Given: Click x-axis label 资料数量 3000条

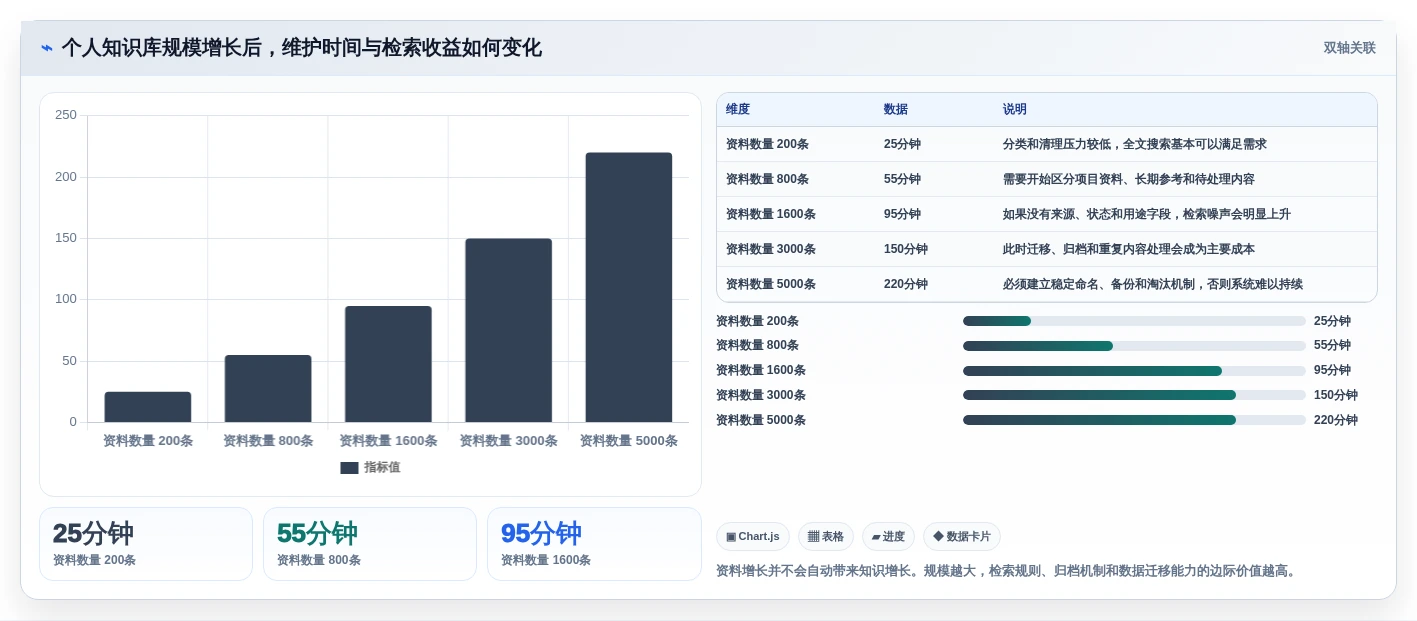Looking at the screenshot, I should click(508, 441).
